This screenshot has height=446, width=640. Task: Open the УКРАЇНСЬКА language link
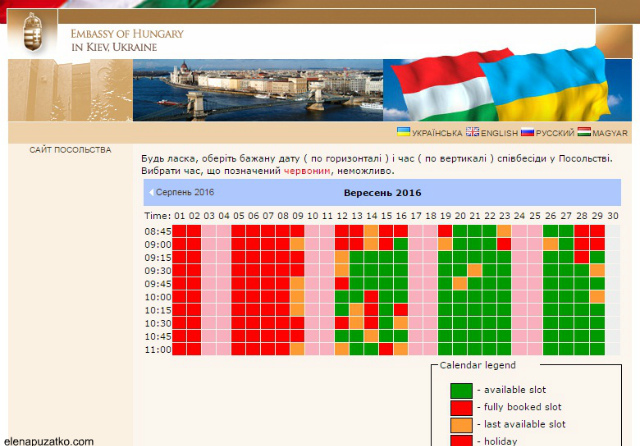coord(437,133)
